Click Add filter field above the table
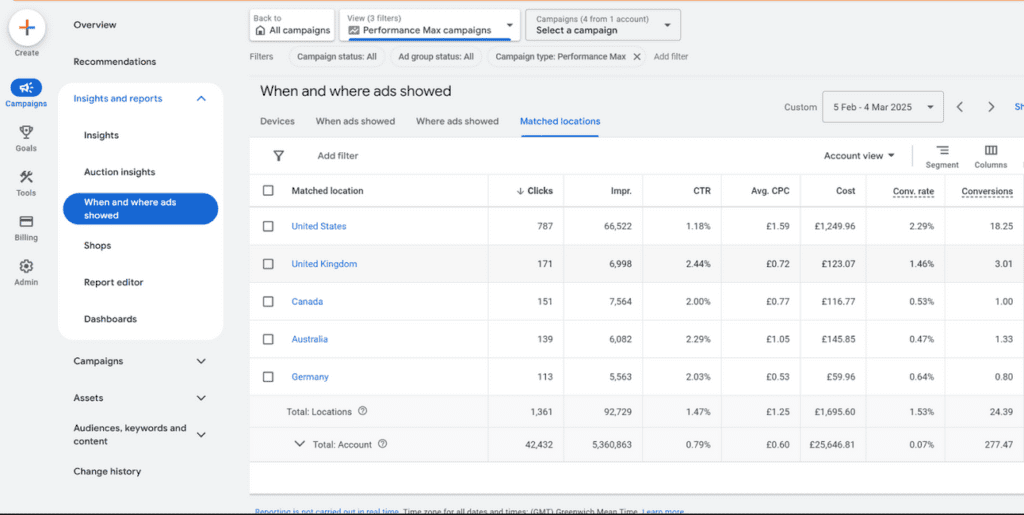 [x=338, y=156]
